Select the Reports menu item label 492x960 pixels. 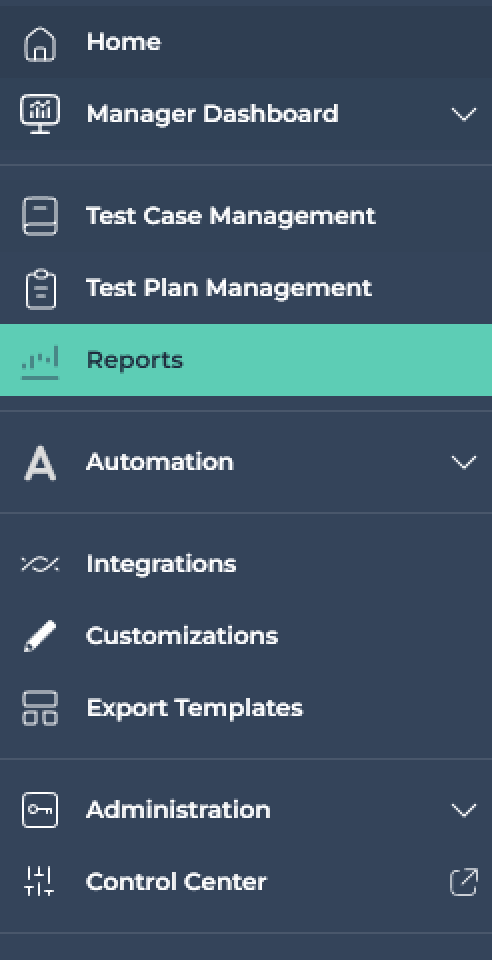[x=135, y=360]
